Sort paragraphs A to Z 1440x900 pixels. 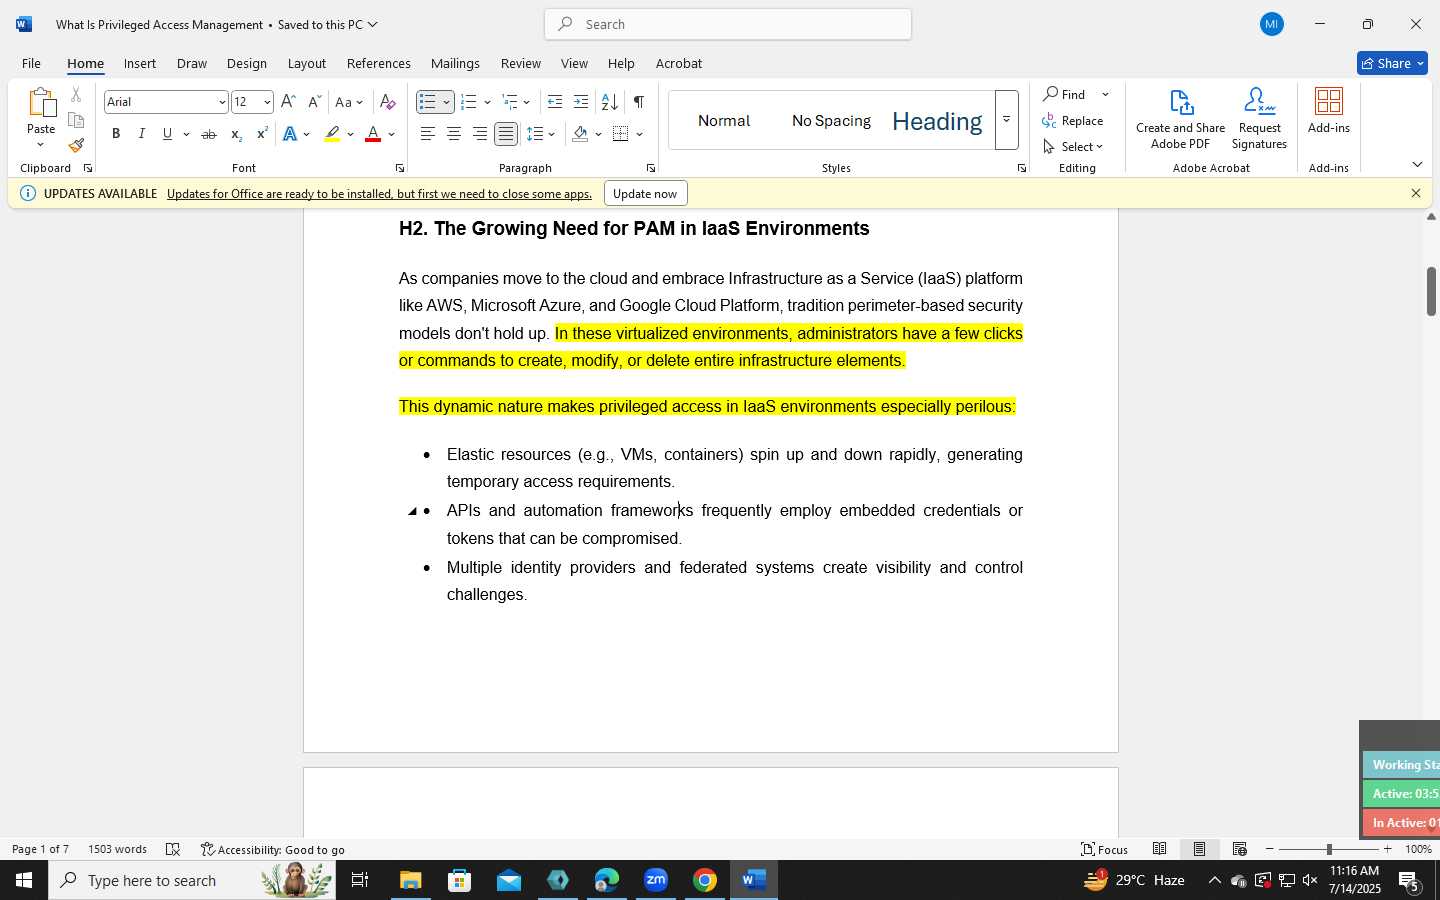click(x=609, y=102)
